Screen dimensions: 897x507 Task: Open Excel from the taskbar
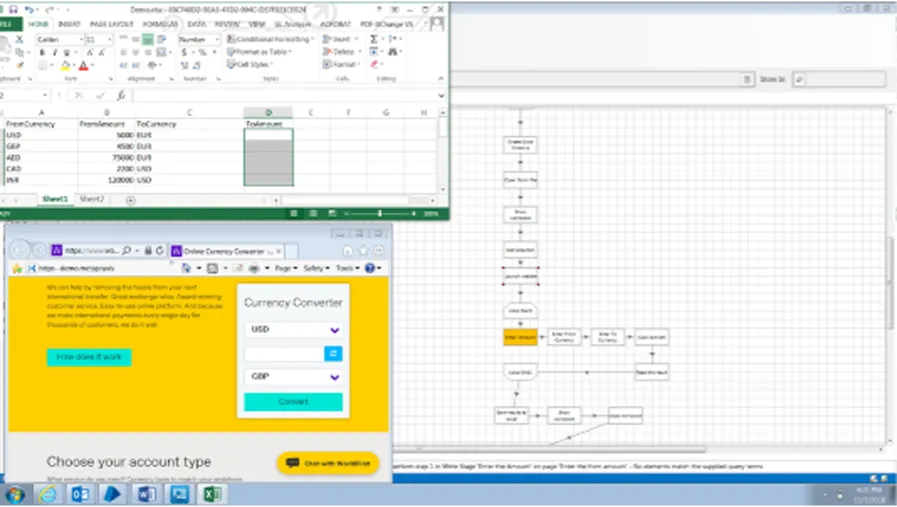(x=212, y=494)
